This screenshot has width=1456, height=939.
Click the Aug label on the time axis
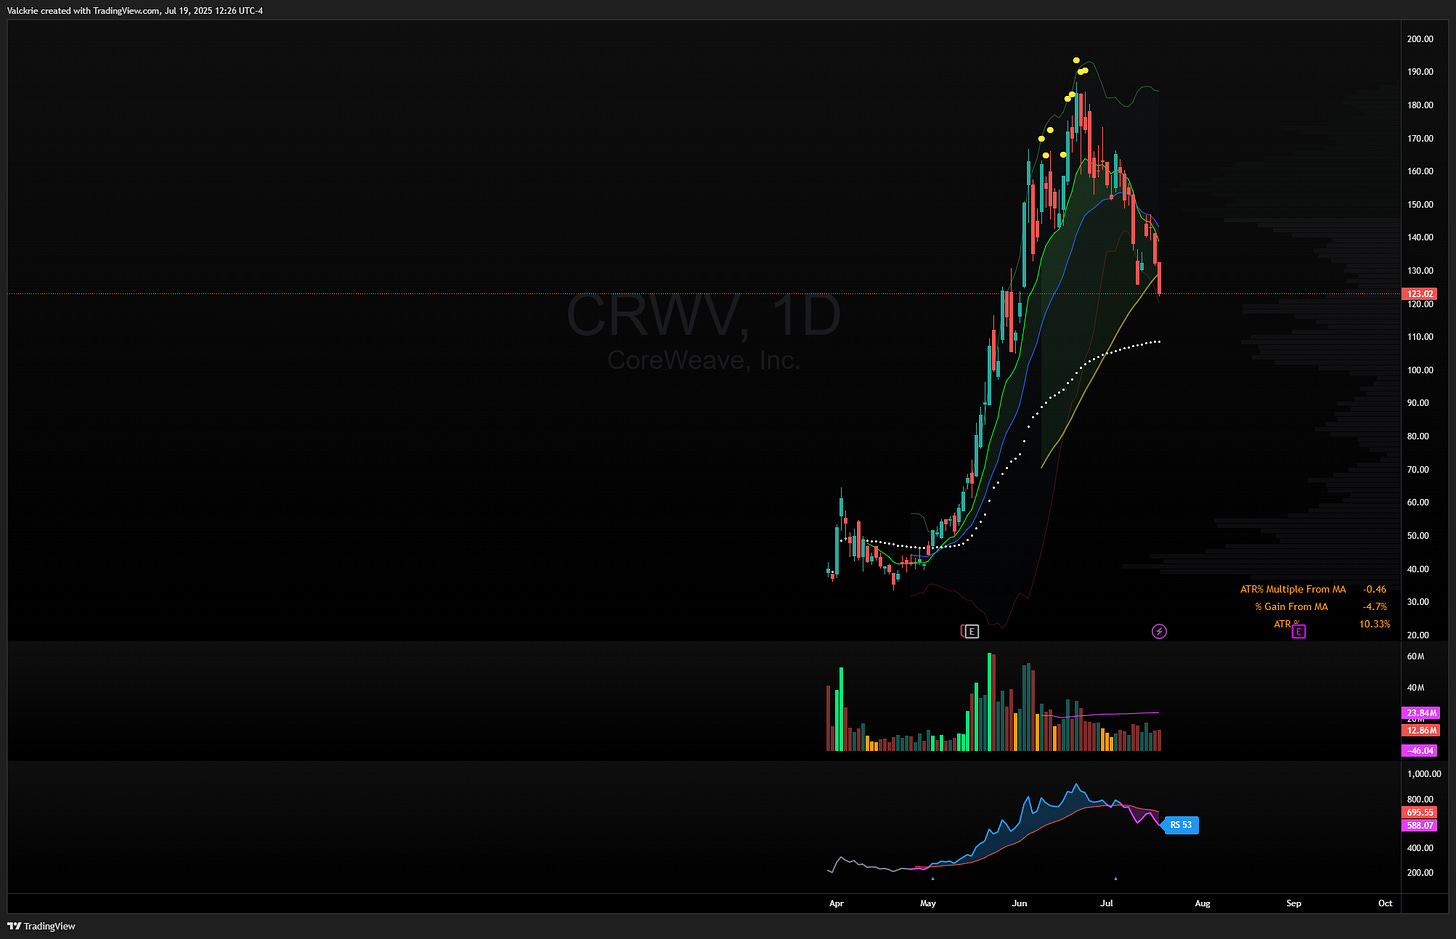click(x=1202, y=903)
